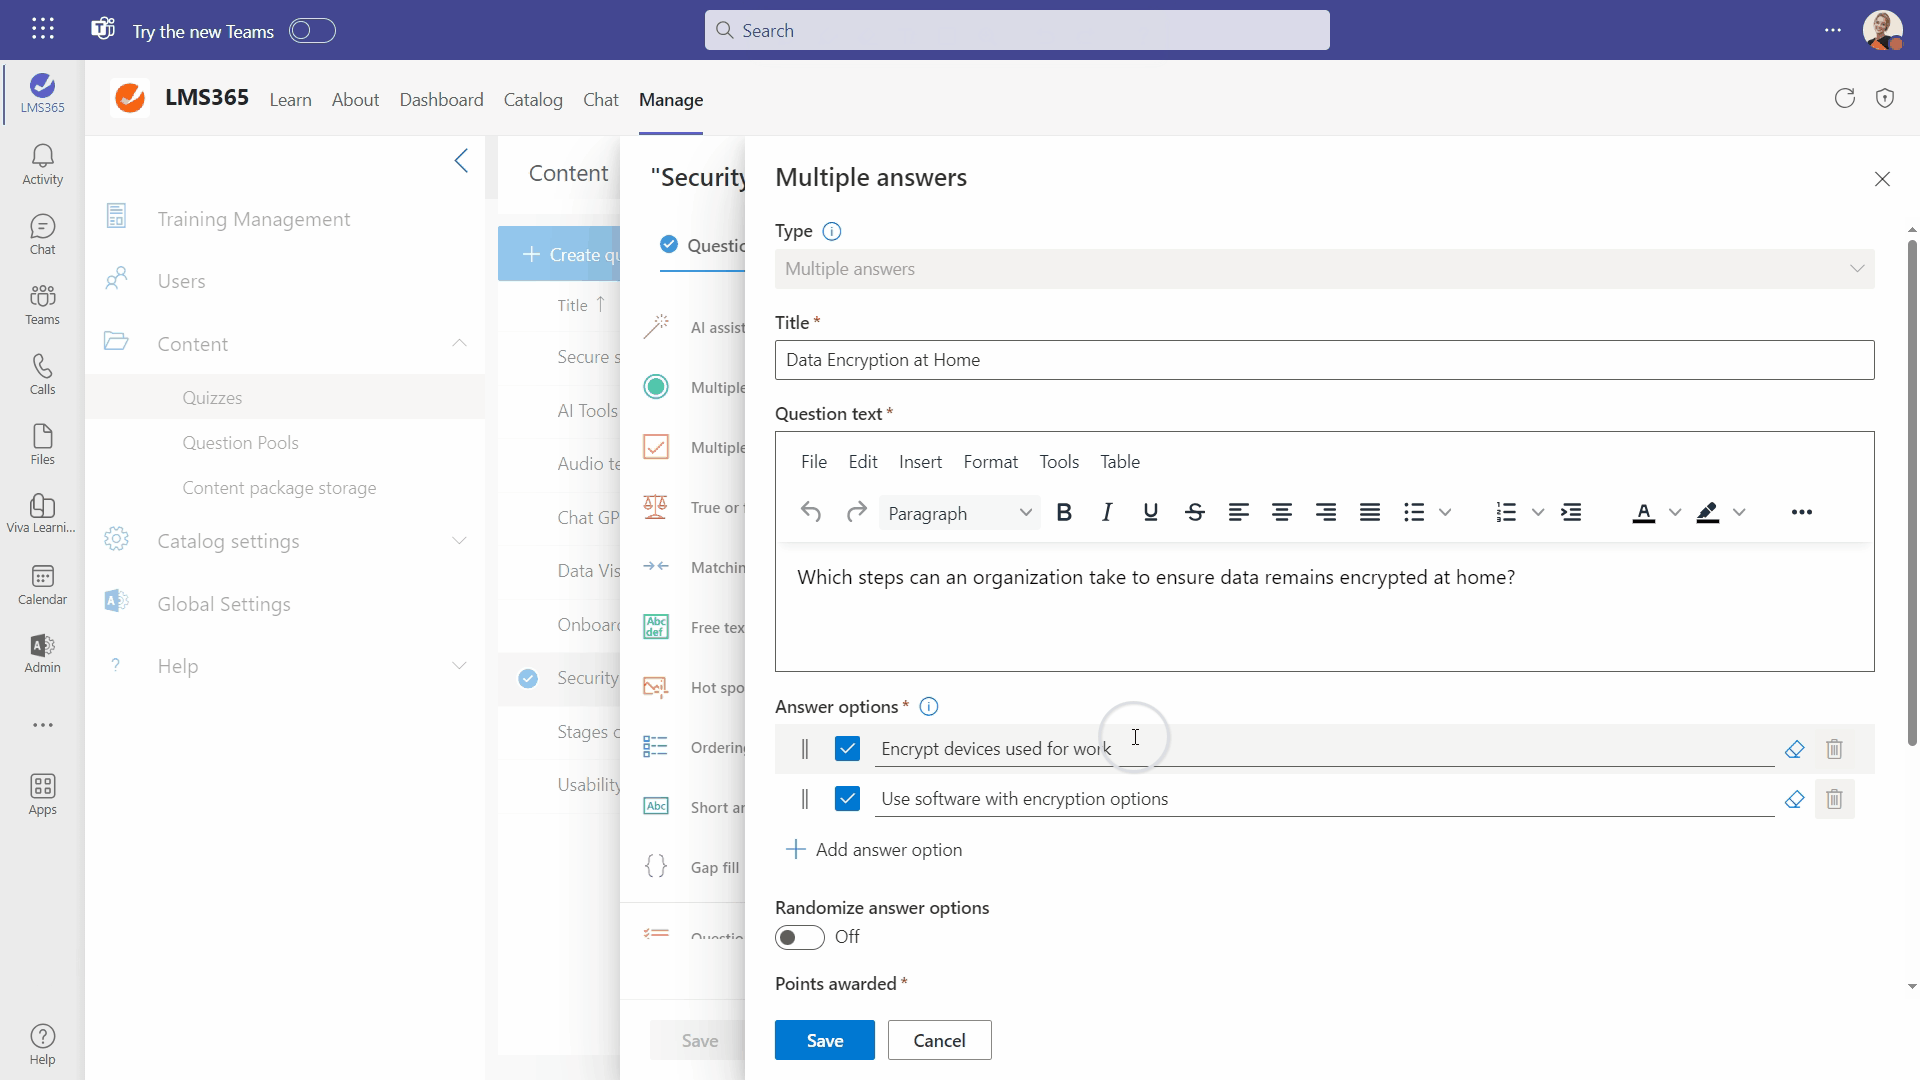Screen dimensions: 1920x1080
Task: Open the question Type dropdown
Action: point(1324,269)
